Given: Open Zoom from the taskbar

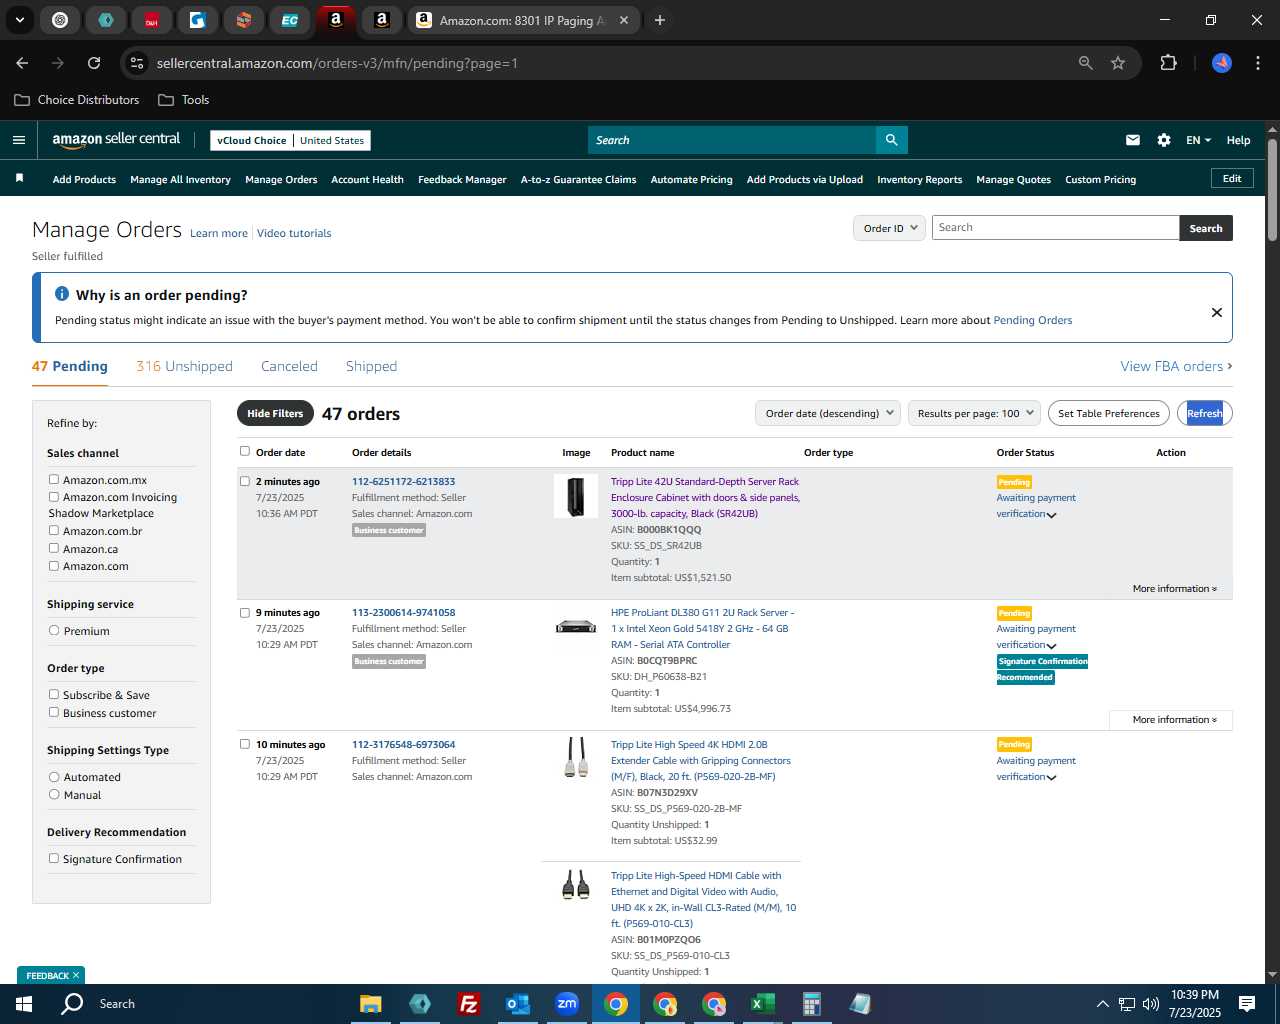Looking at the screenshot, I should point(567,1004).
